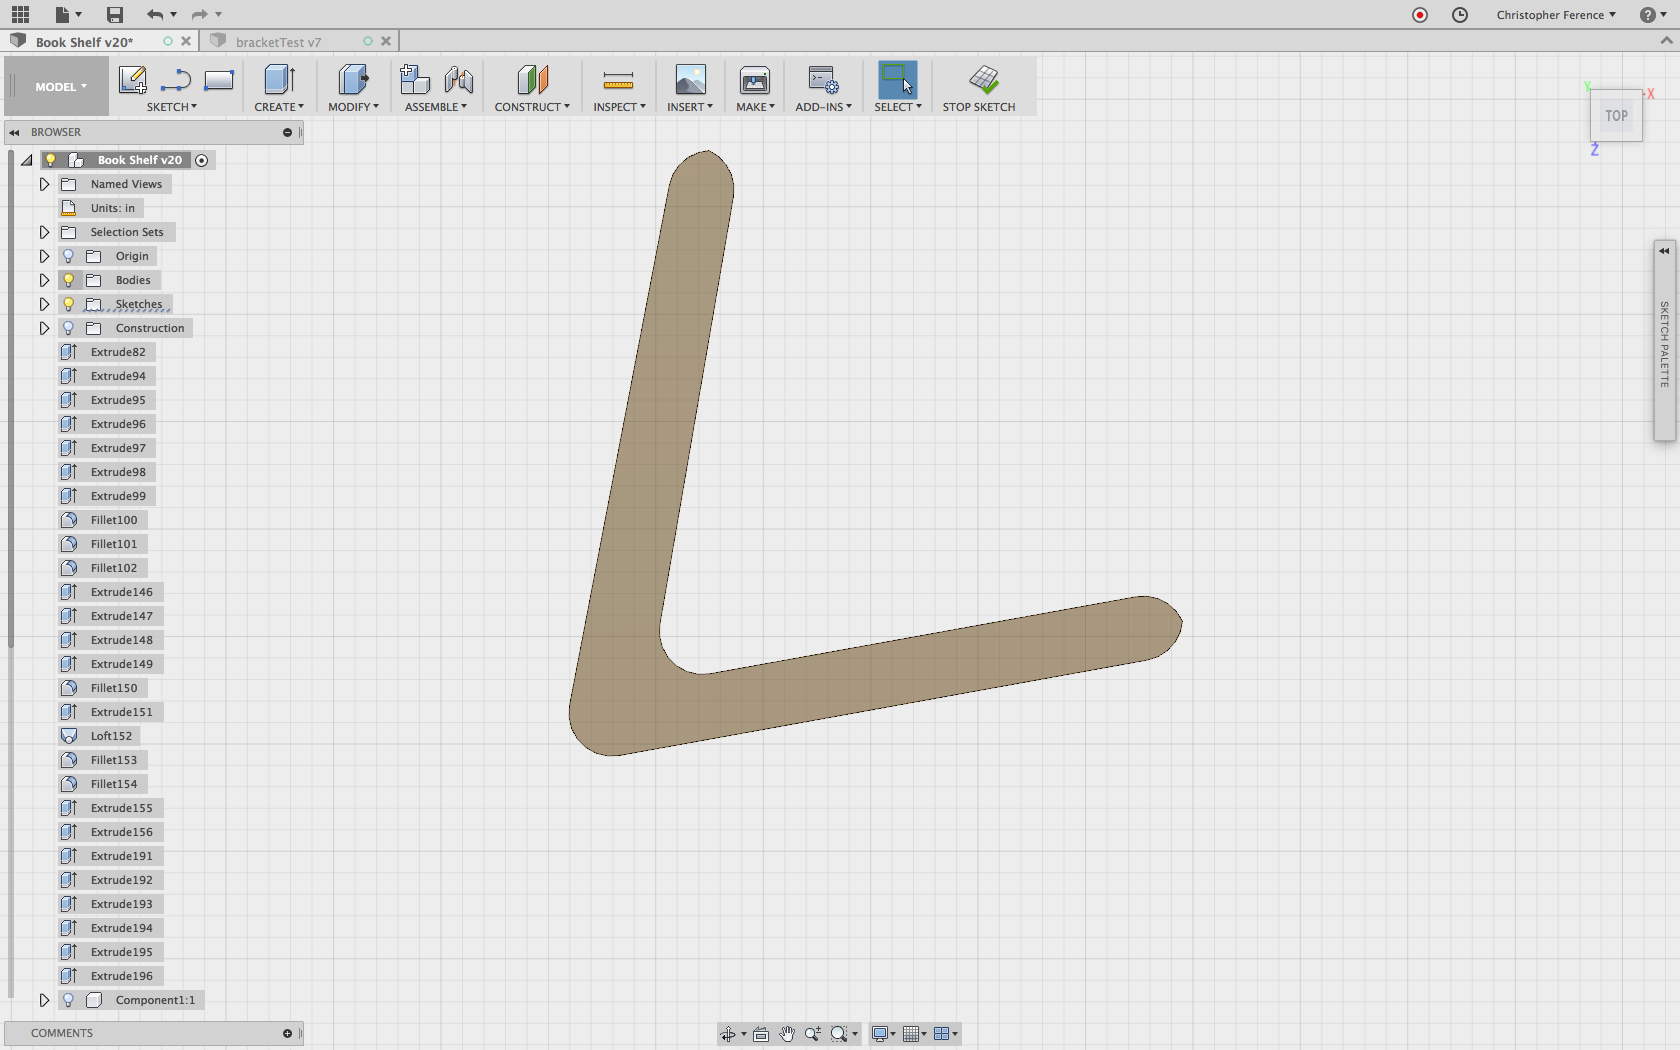Click the Construct plane icon

[532, 80]
